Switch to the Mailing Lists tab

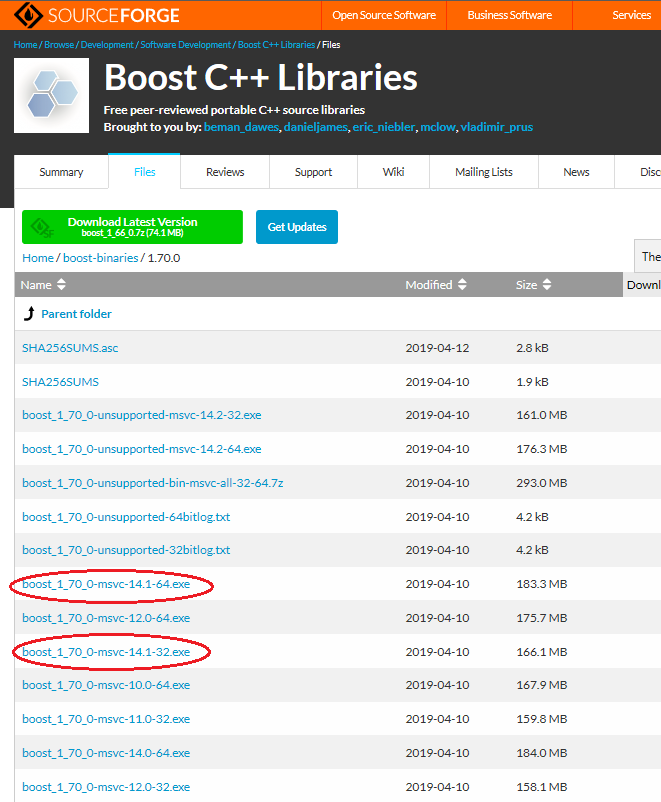coord(483,172)
